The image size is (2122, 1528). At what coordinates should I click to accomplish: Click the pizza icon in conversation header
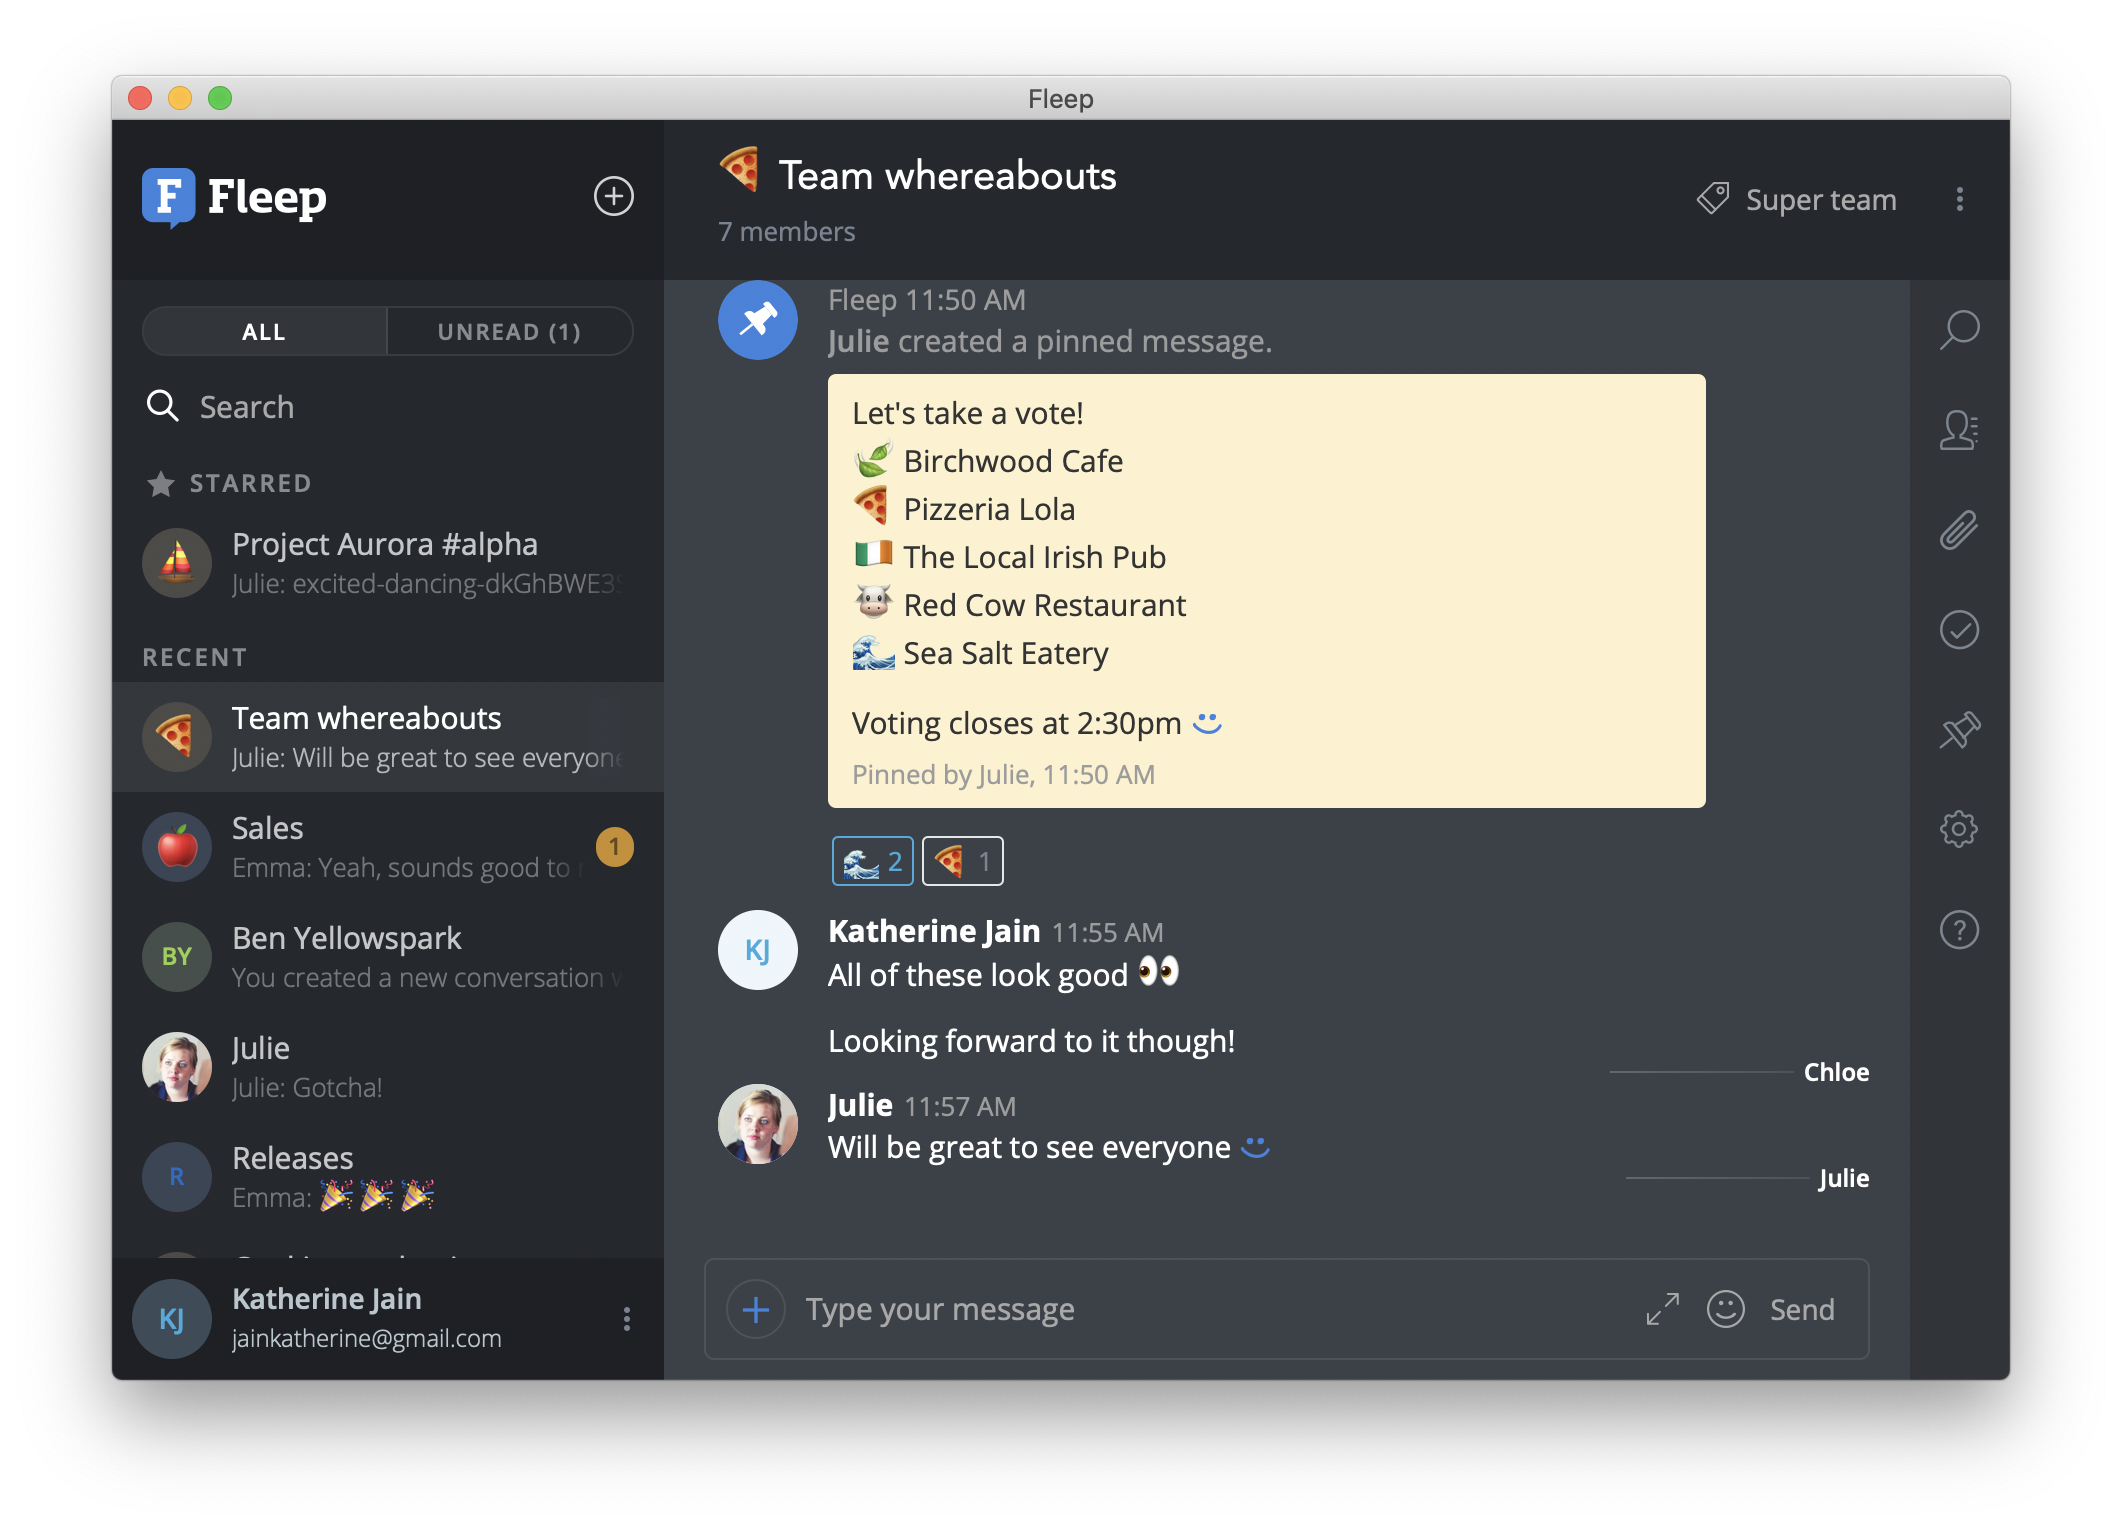click(741, 170)
